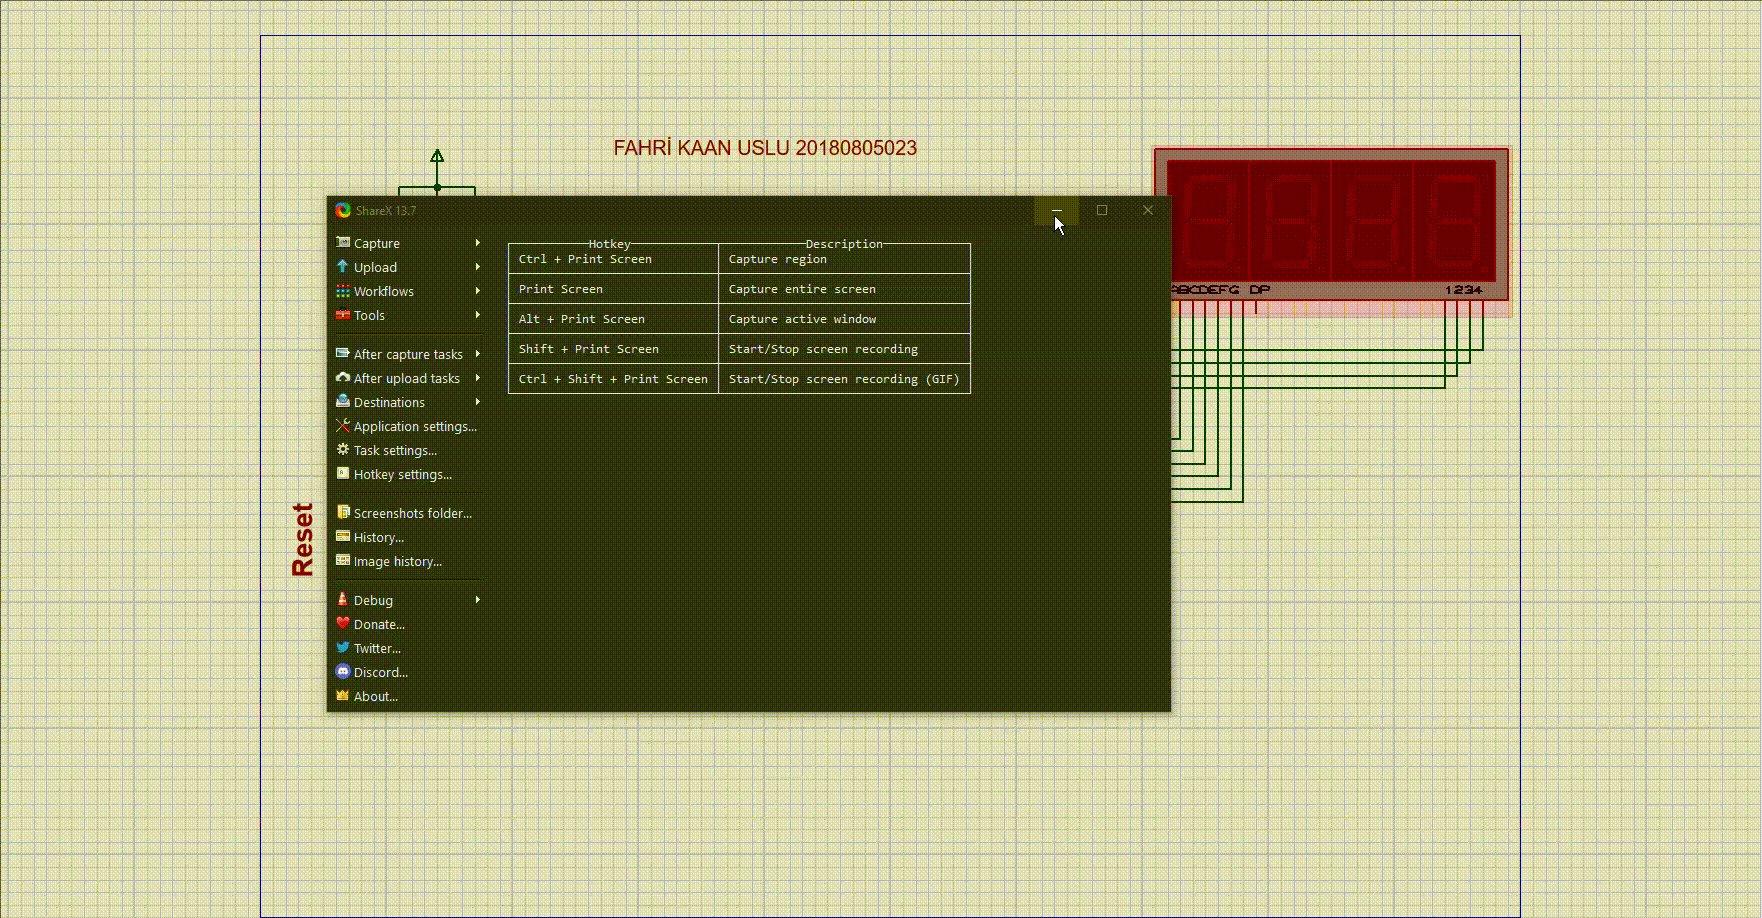The image size is (1762, 918).
Task: Minimize the ShareX window
Action: pyautogui.click(x=1056, y=210)
